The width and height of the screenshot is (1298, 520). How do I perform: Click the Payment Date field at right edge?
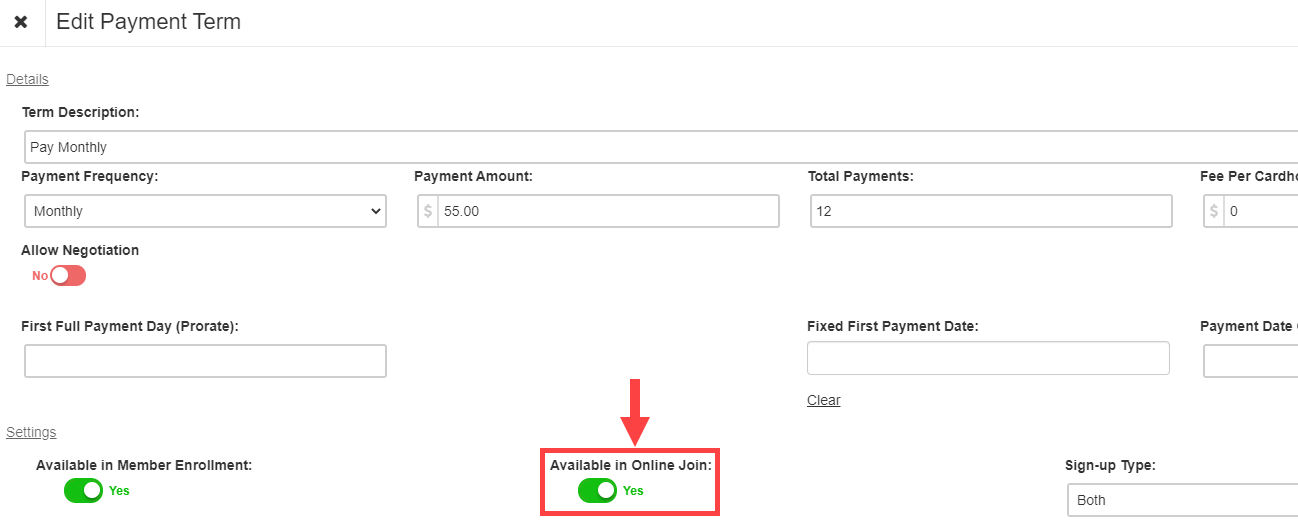pos(1250,361)
